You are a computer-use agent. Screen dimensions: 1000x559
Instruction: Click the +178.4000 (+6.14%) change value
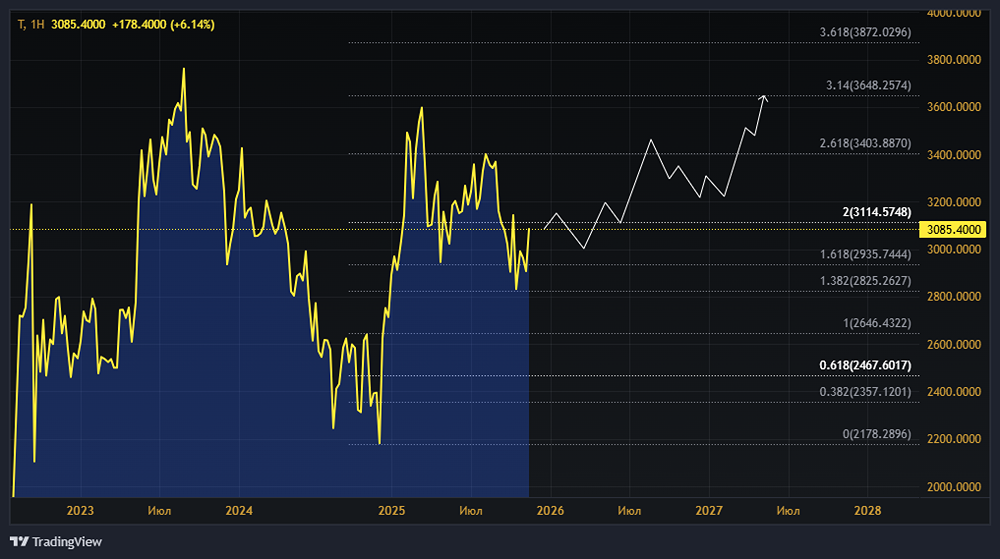163,25
